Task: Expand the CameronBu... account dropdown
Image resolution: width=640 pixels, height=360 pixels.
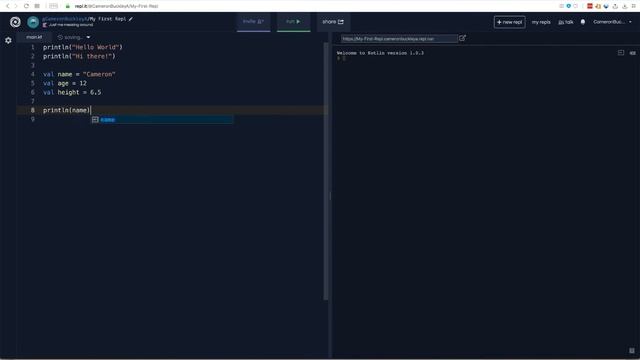Action: point(612,22)
